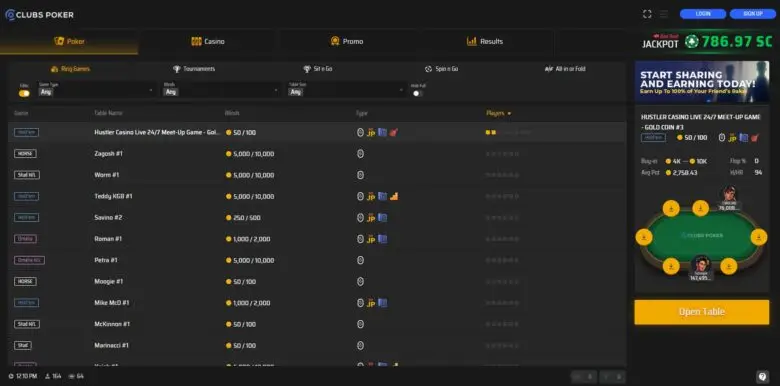Click timer icon in Moogie #1 row
780x386 pixels.
tap(361, 282)
